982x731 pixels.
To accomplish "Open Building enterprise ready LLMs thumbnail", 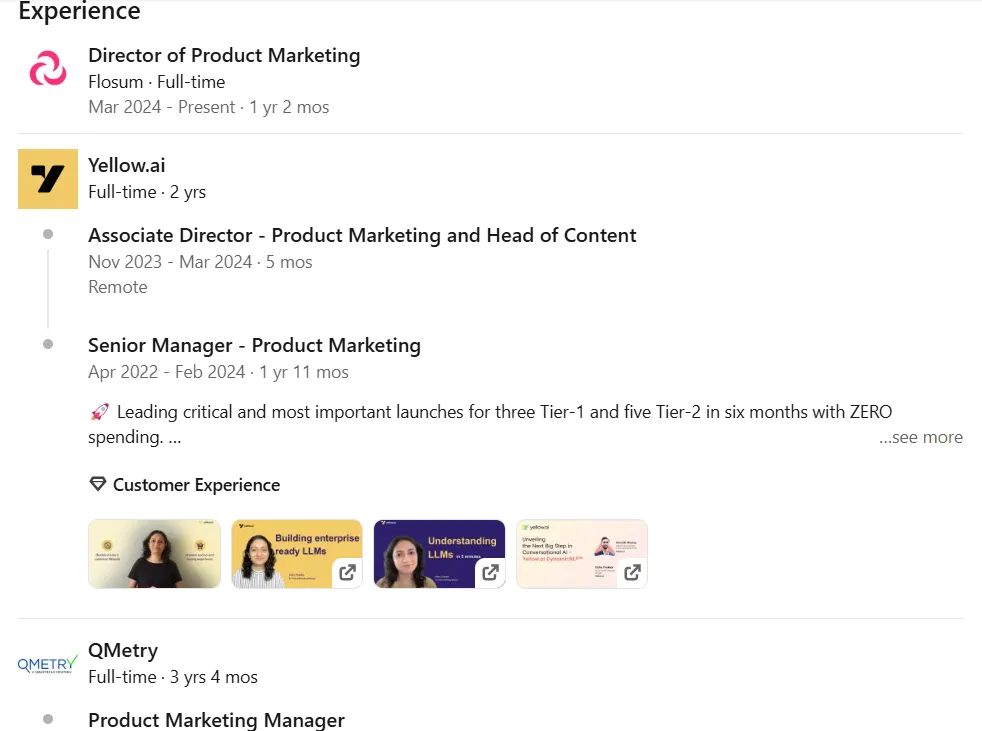I will (x=297, y=554).
